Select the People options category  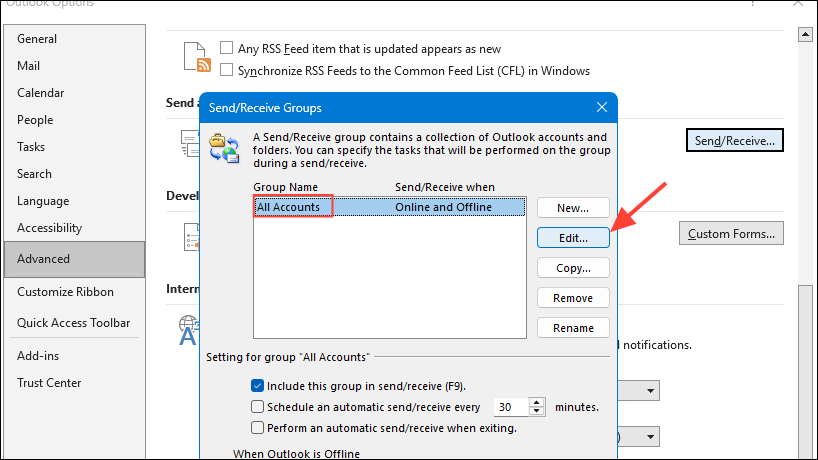(x=35, y=120)
